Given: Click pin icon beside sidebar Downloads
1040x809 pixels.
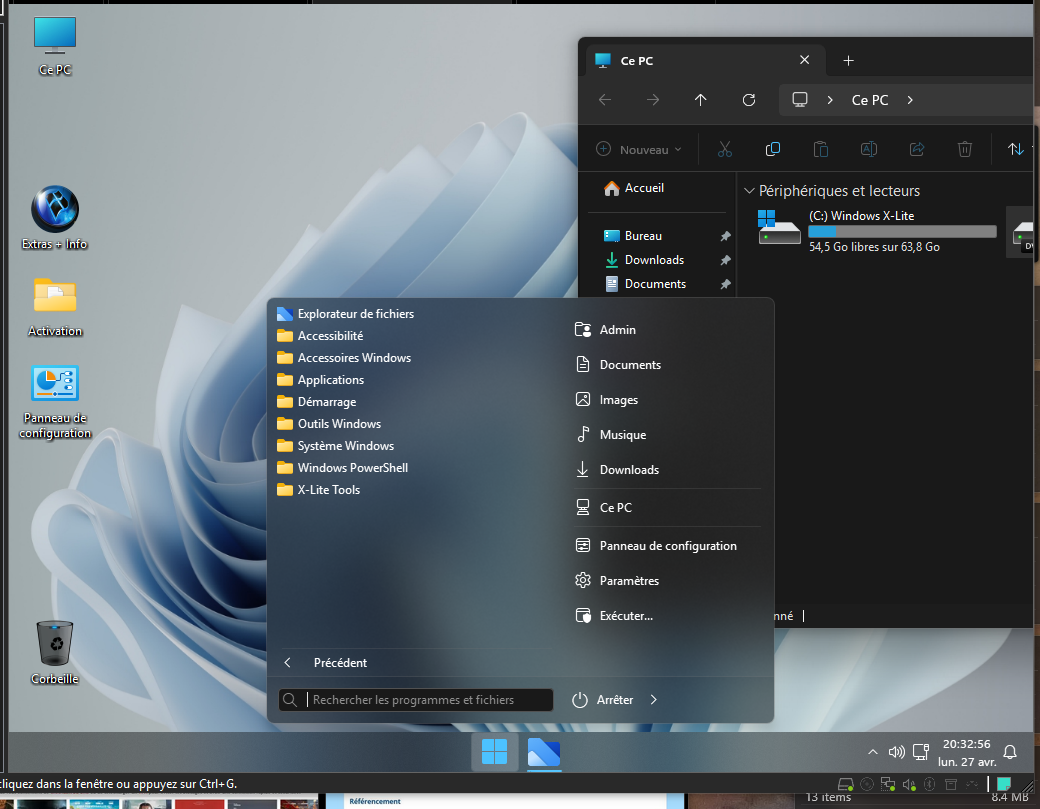Looking at the screenshot, I should tap(726, 260).
